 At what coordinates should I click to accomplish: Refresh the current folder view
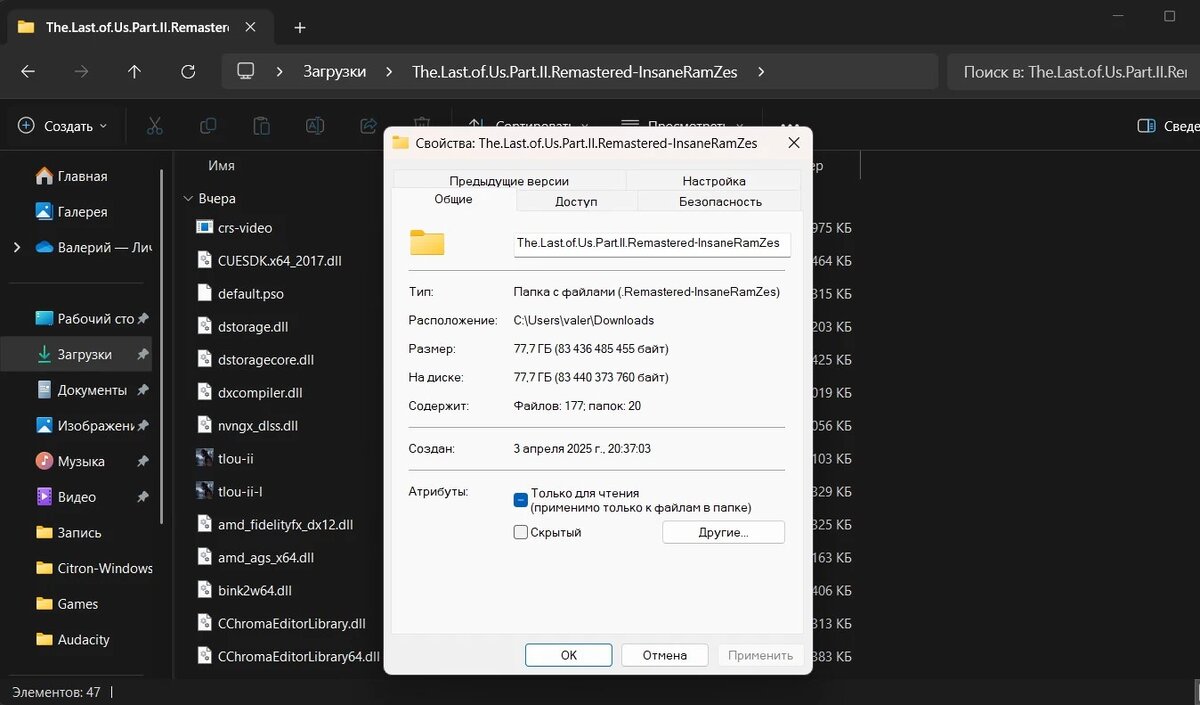coord(188,72)
